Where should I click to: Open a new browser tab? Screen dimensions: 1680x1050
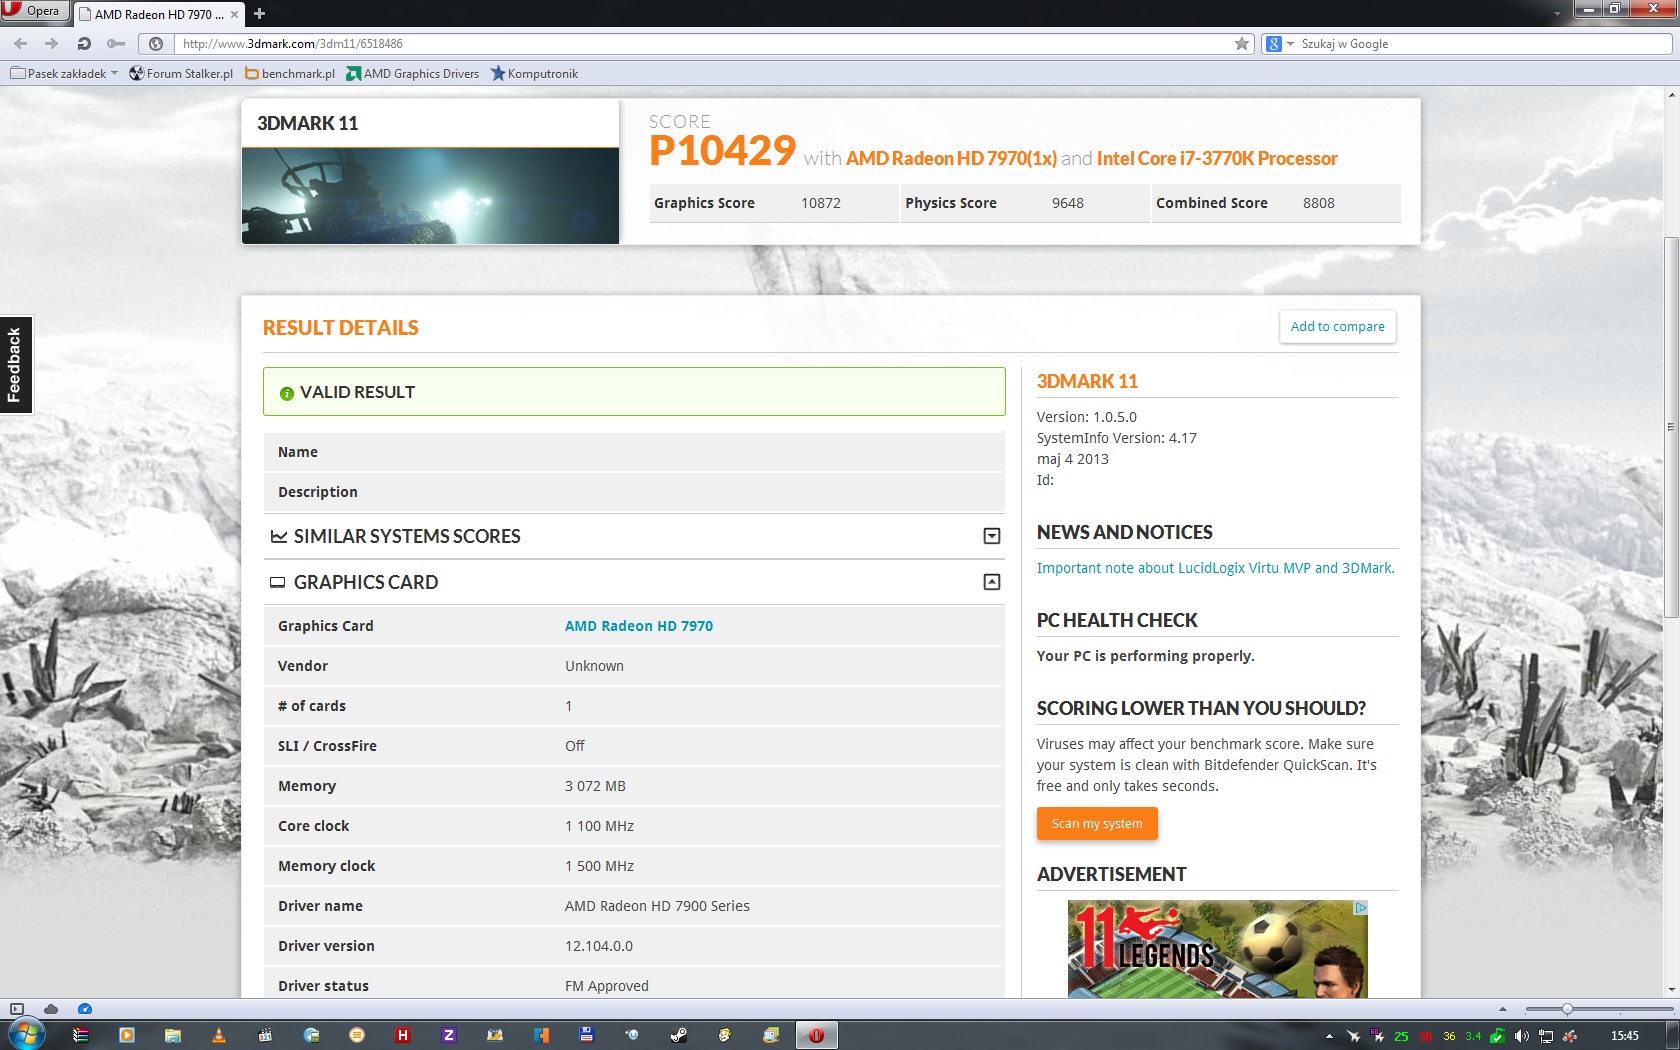(259, 14)
